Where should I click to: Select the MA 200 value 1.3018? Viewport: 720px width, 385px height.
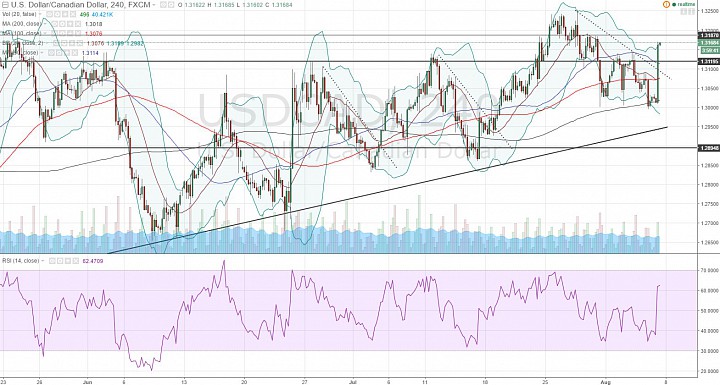(x=94, y=24)
